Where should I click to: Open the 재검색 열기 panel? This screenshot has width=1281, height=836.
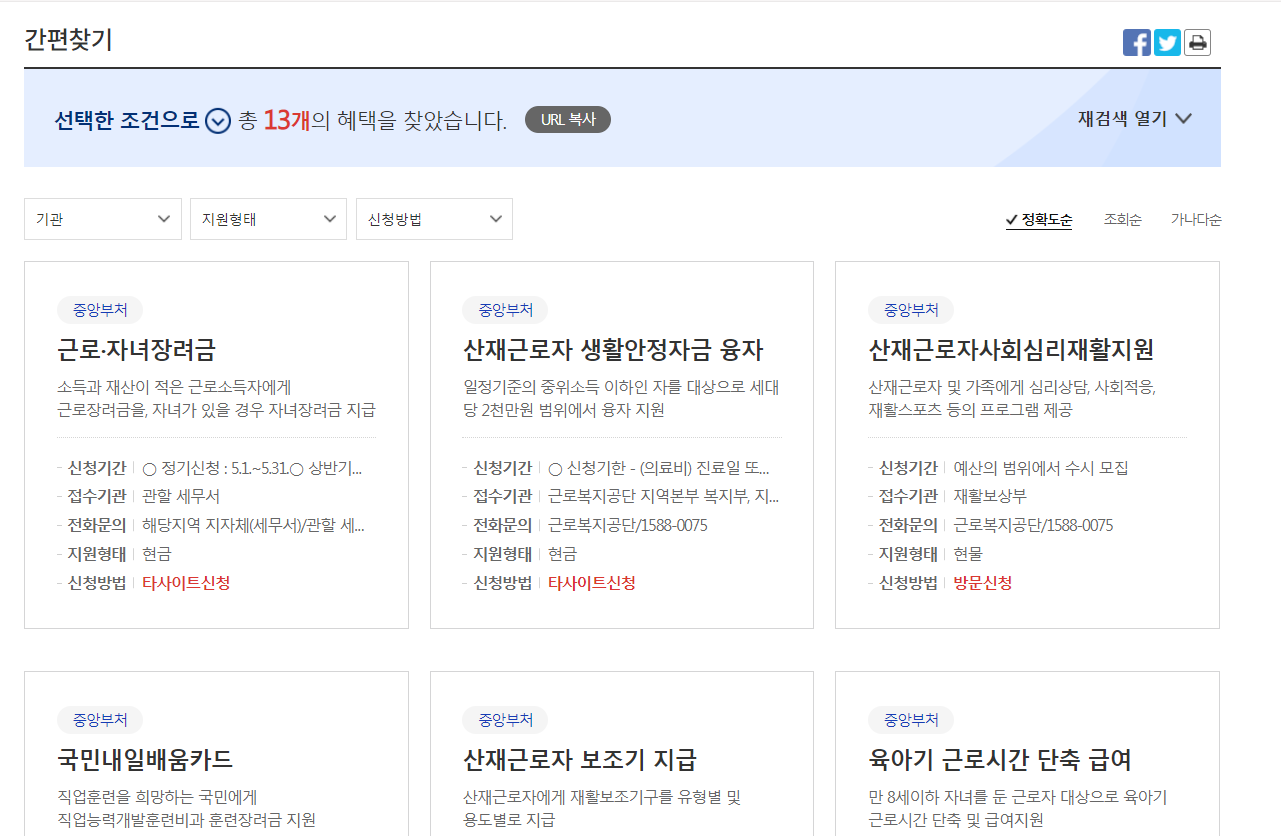pyautogui.click(x=1134, y=118)
